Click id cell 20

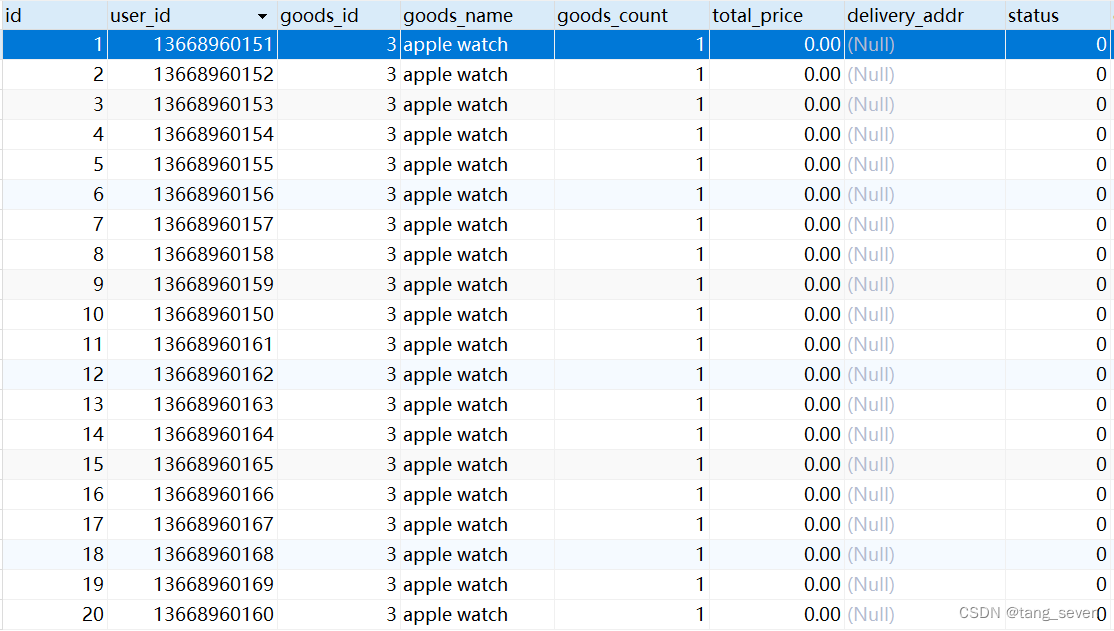click(x=55, y=614)
